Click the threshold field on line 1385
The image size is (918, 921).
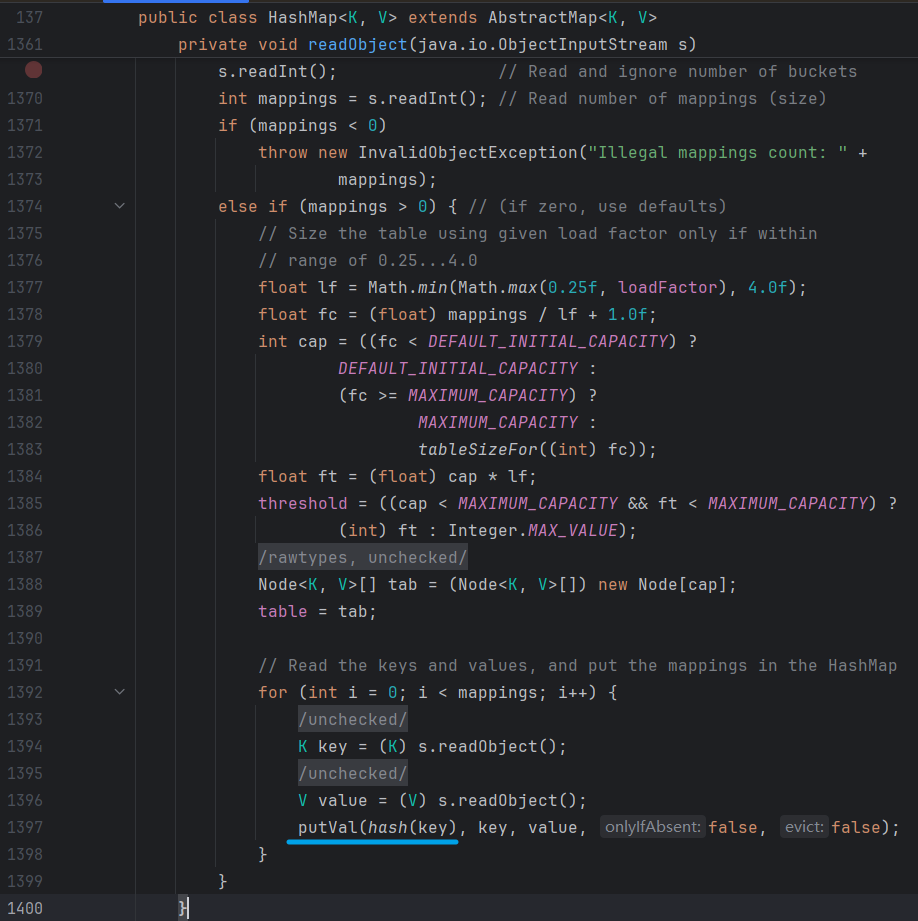pyautogui.click(x=302, y=503)
